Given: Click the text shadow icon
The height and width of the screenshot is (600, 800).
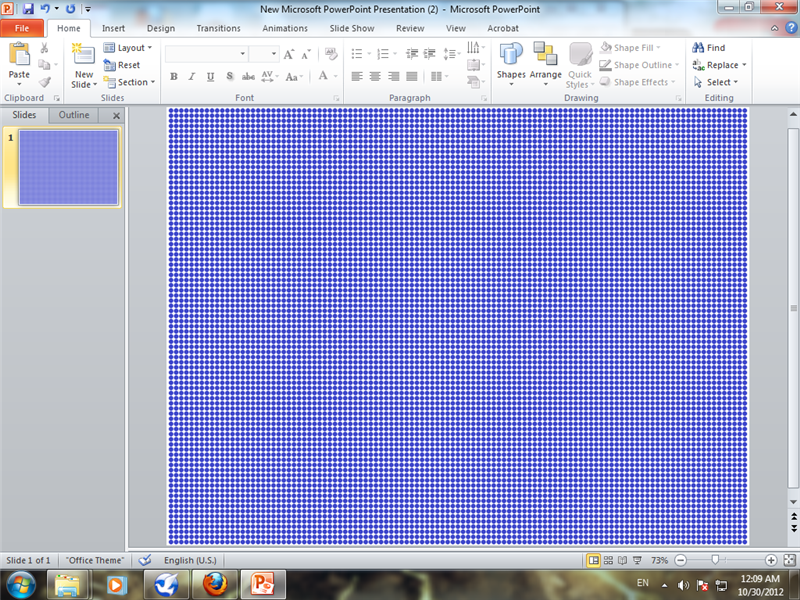Looking at the screenshot, I should 231,76.
